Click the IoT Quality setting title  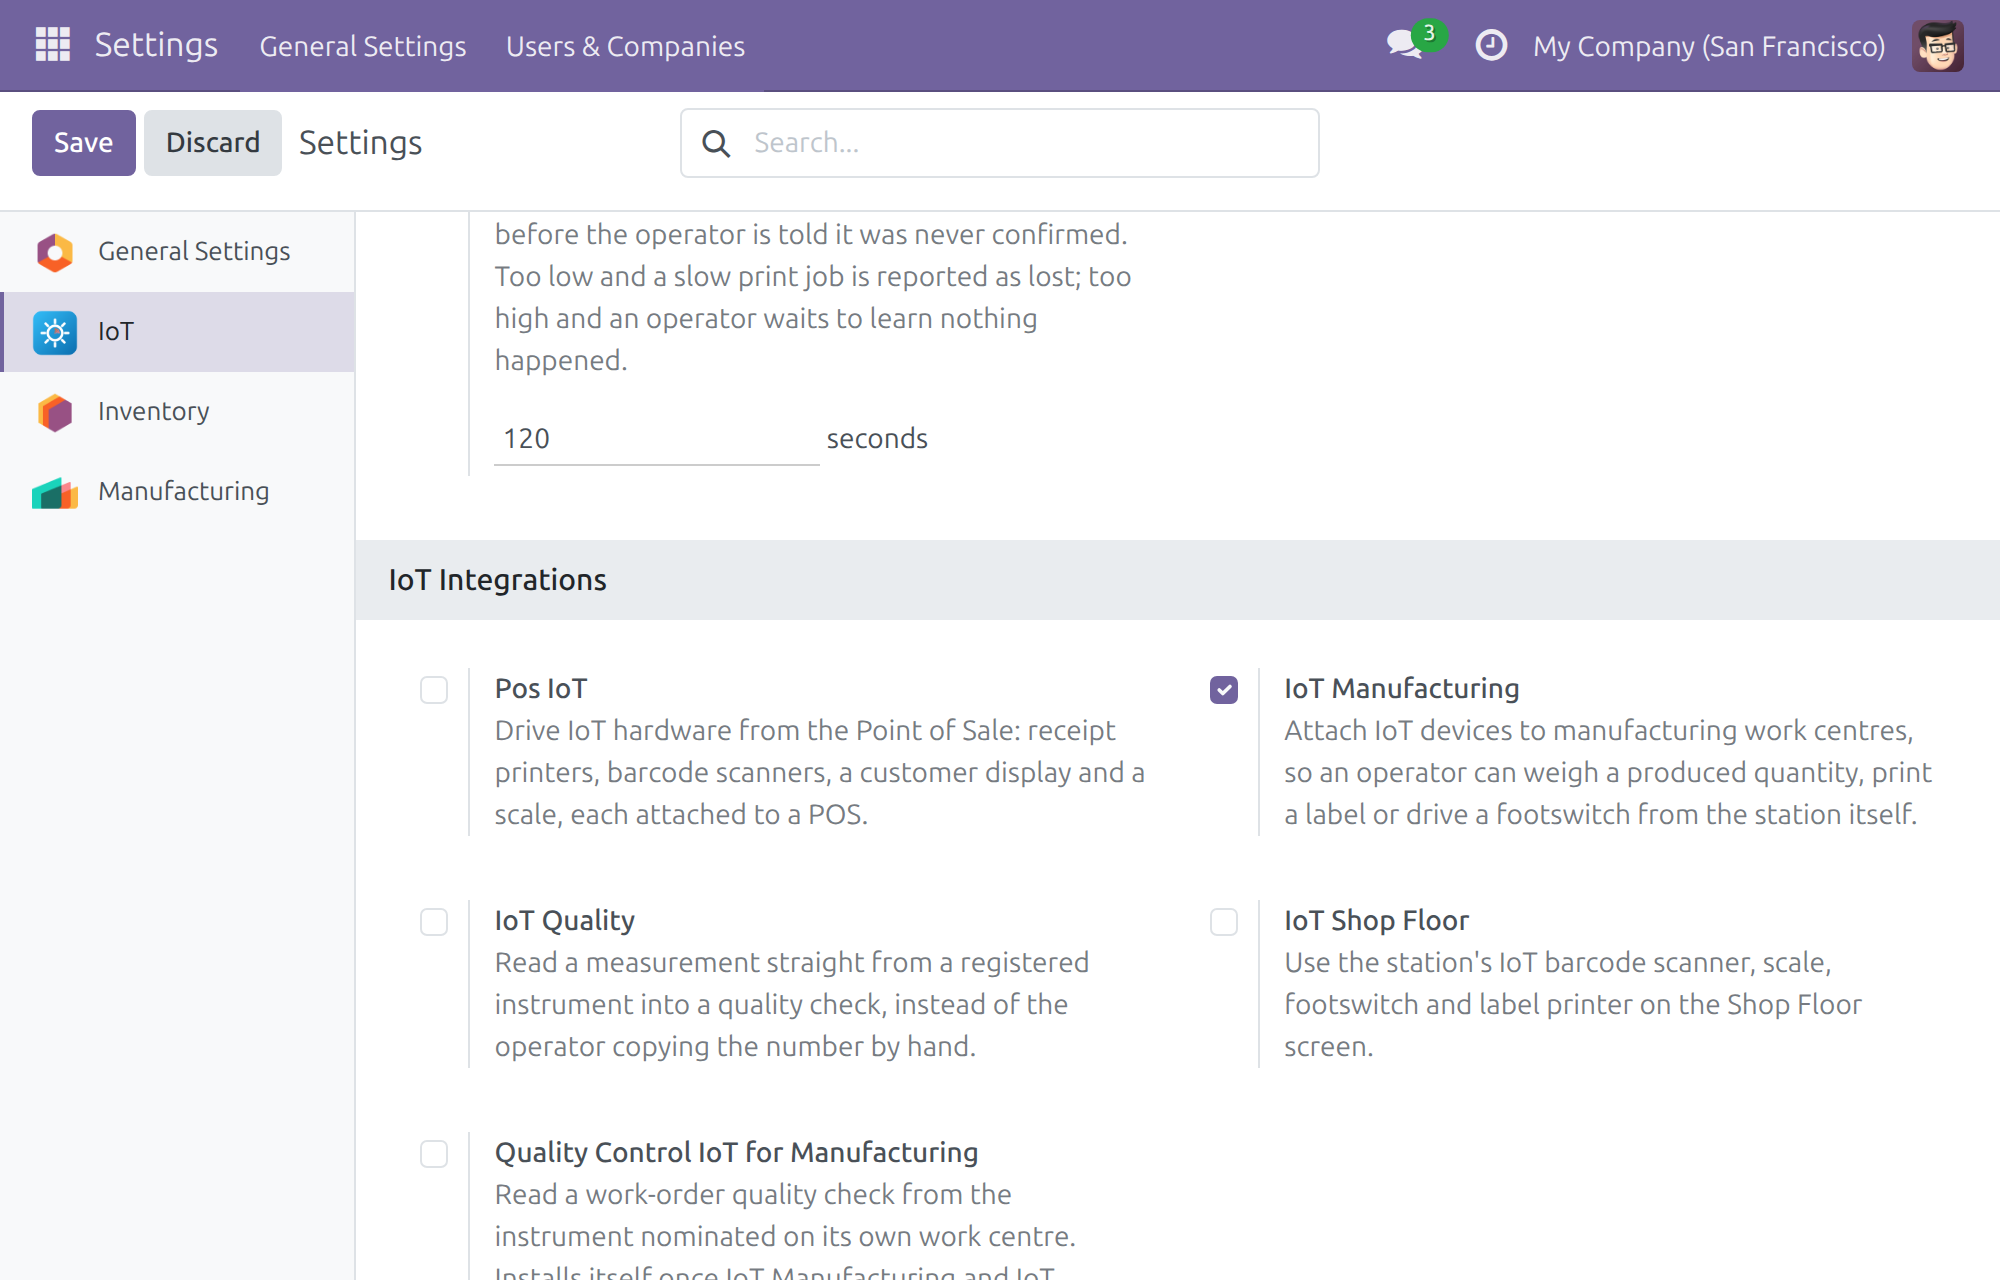[565, 921]
